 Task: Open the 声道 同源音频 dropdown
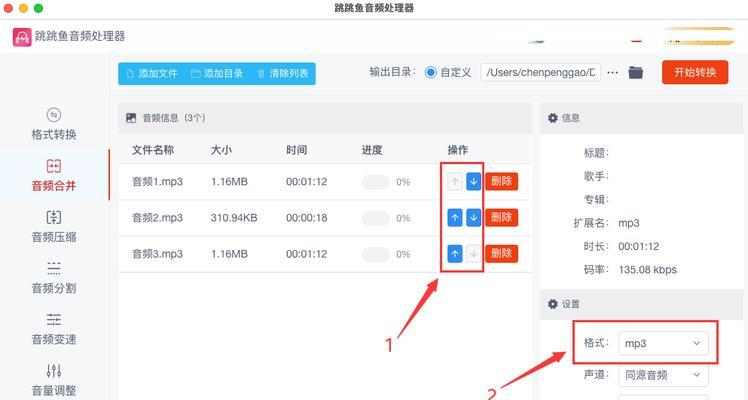663,375
